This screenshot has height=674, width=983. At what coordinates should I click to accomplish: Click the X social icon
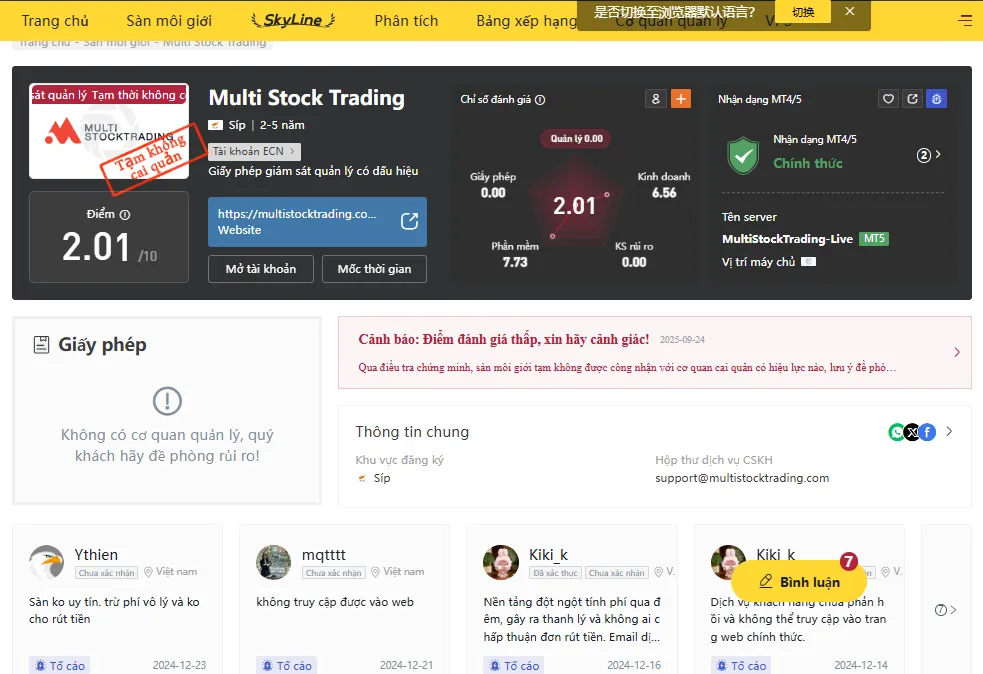point(913,432)
